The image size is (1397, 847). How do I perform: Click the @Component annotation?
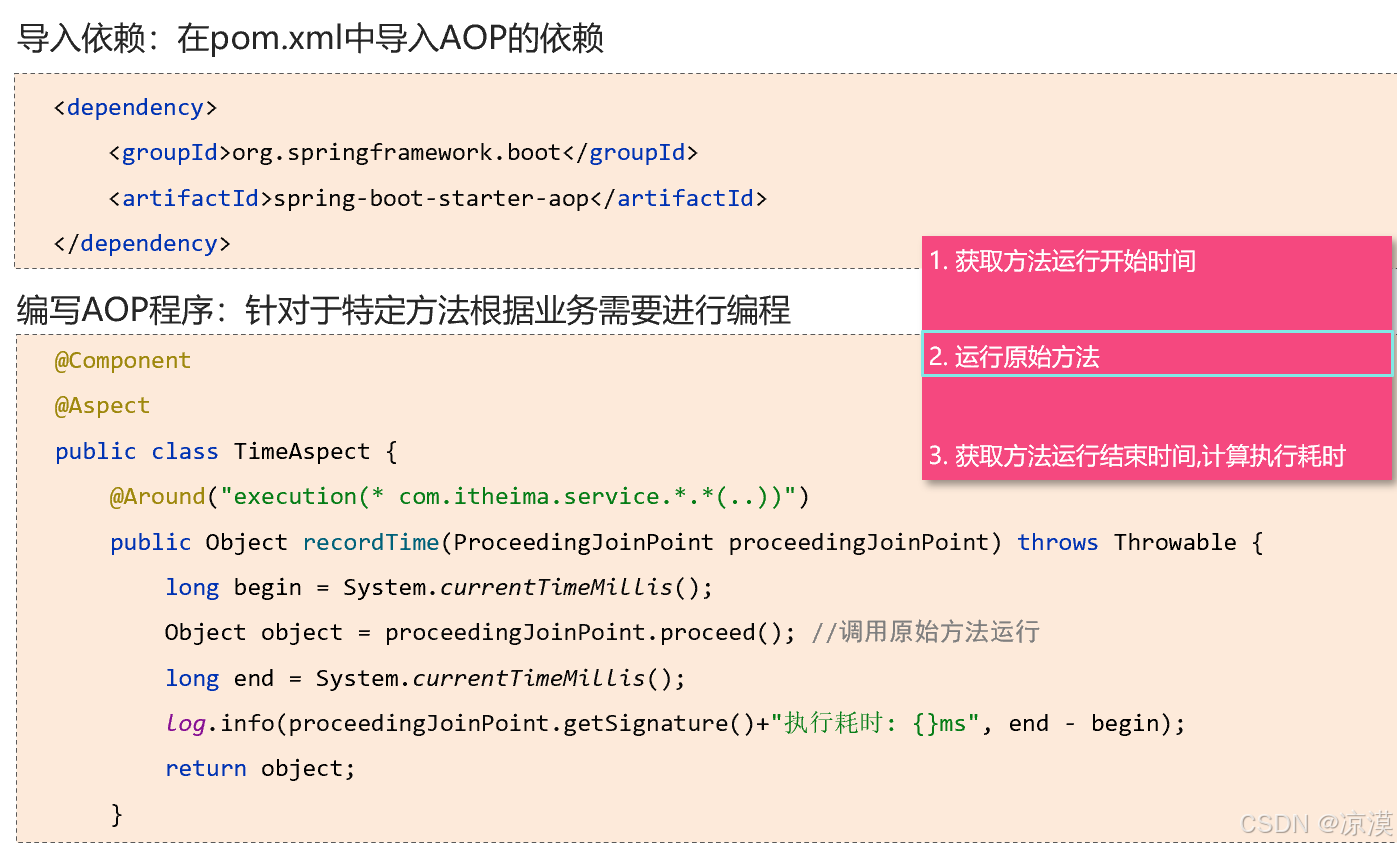(x=122, y=360)
